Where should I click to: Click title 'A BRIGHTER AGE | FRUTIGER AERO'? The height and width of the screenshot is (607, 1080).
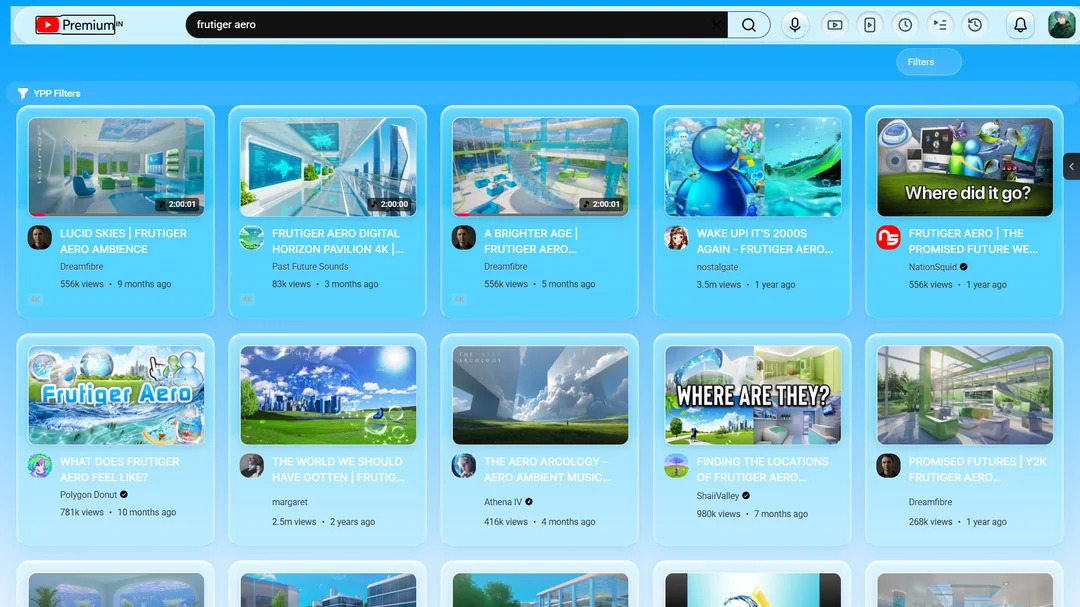point(531,241)
